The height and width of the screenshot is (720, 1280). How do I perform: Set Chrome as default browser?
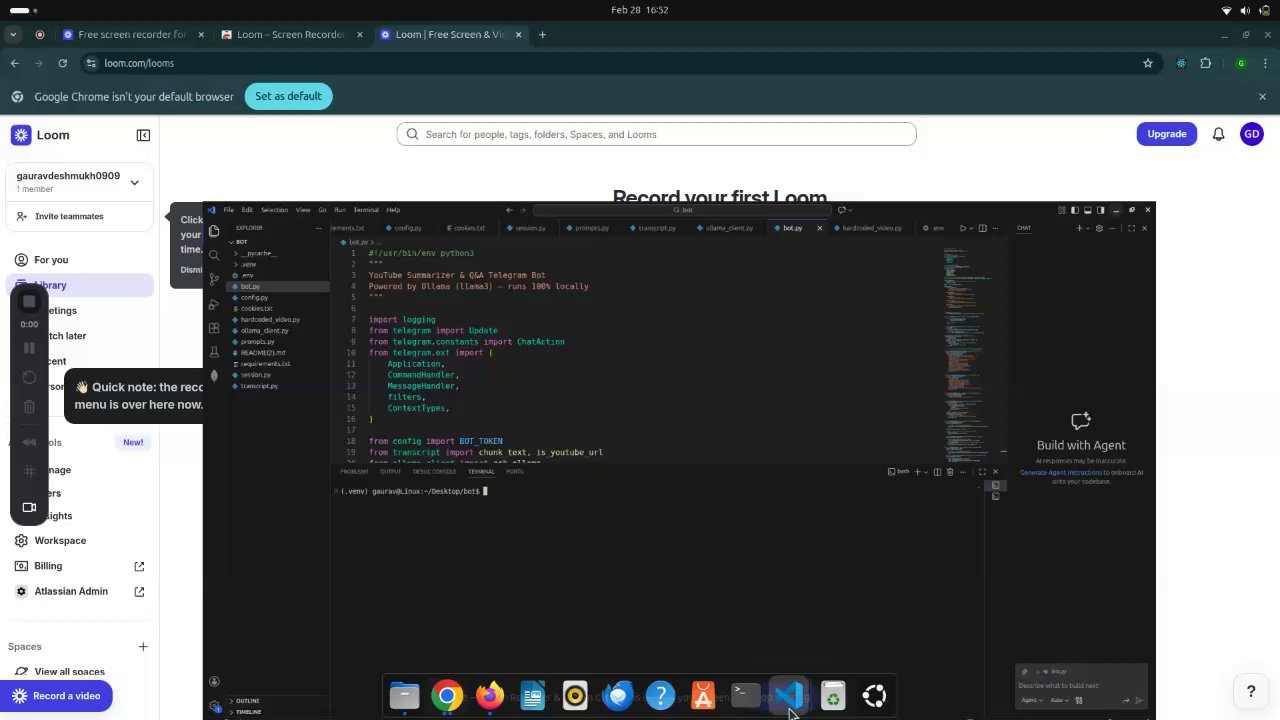pos(288,96)
